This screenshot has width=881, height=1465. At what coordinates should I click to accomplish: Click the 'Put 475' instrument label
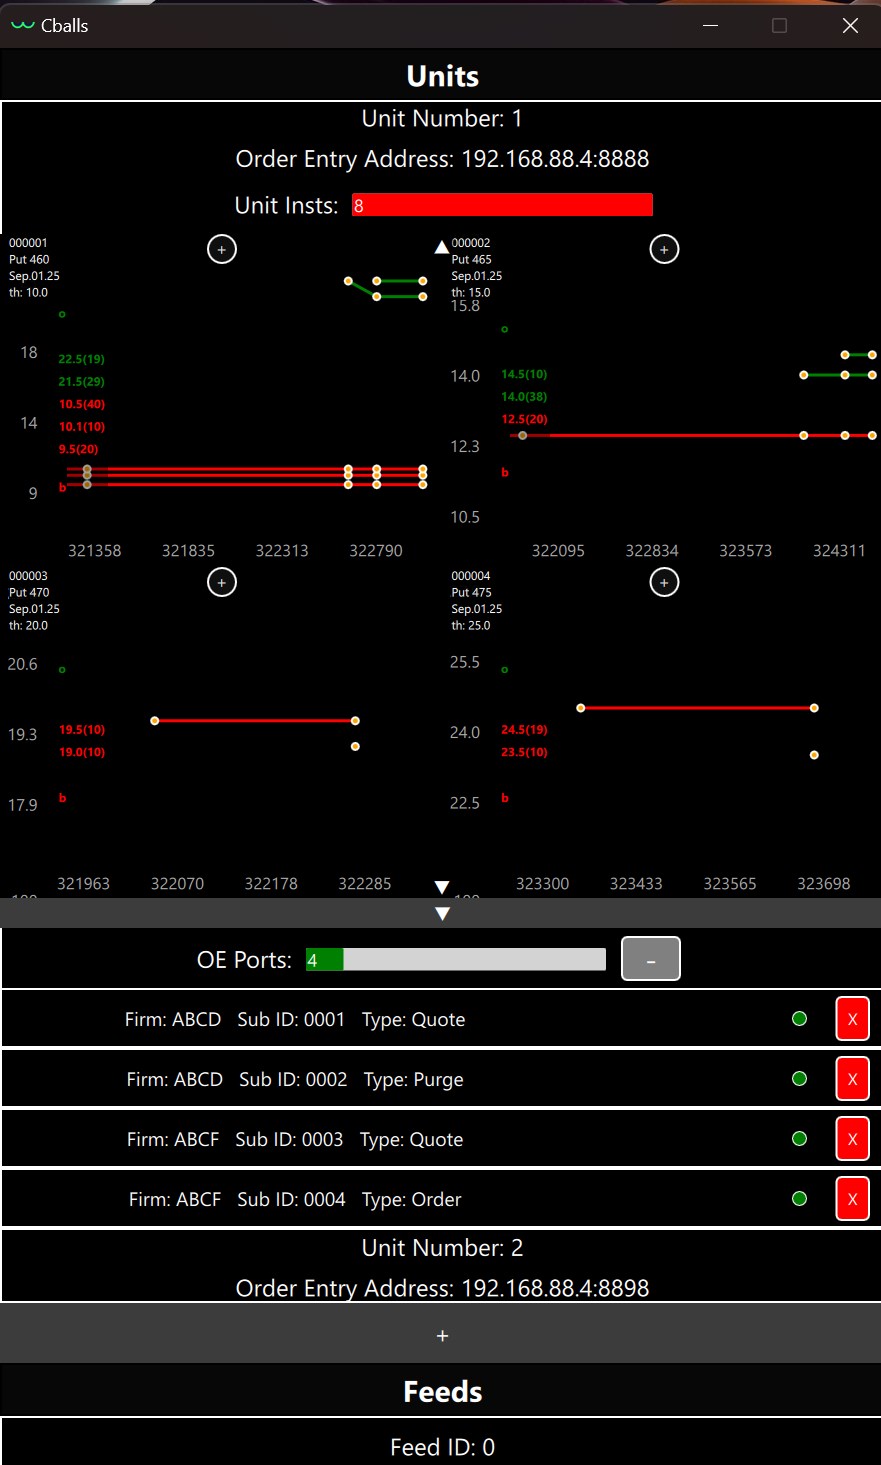(471, 592)
